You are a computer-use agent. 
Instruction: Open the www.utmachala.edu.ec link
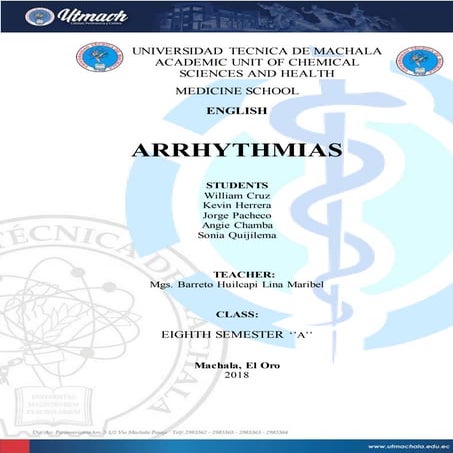pyautogui.click(x=409, y=446)
